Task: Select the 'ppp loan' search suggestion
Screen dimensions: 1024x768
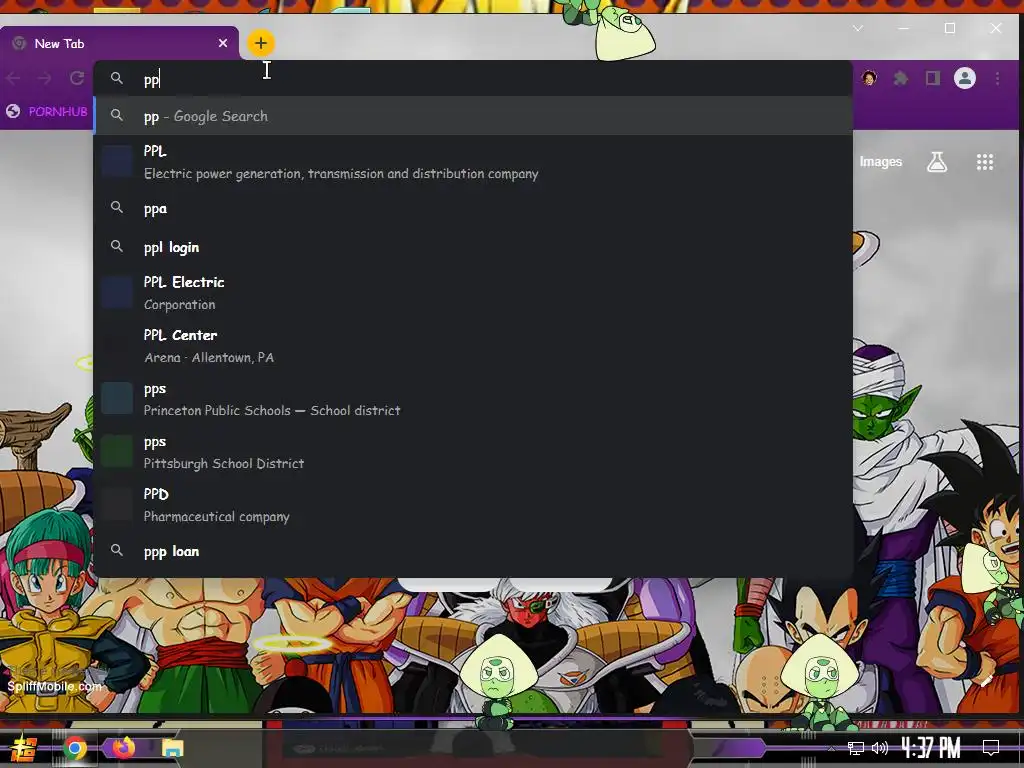Action: (473, 551)
